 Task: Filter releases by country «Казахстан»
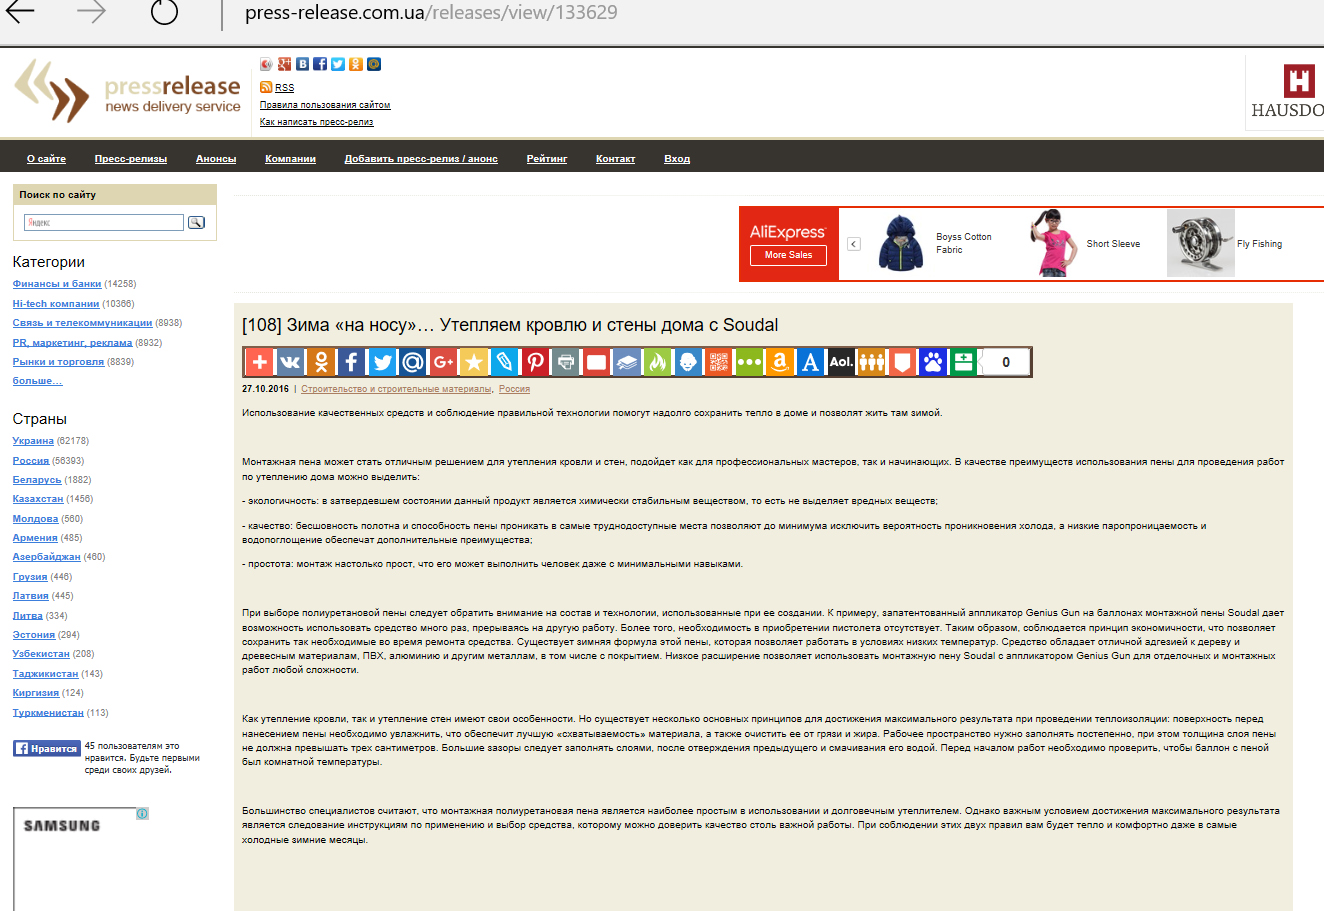pos(38,499)
